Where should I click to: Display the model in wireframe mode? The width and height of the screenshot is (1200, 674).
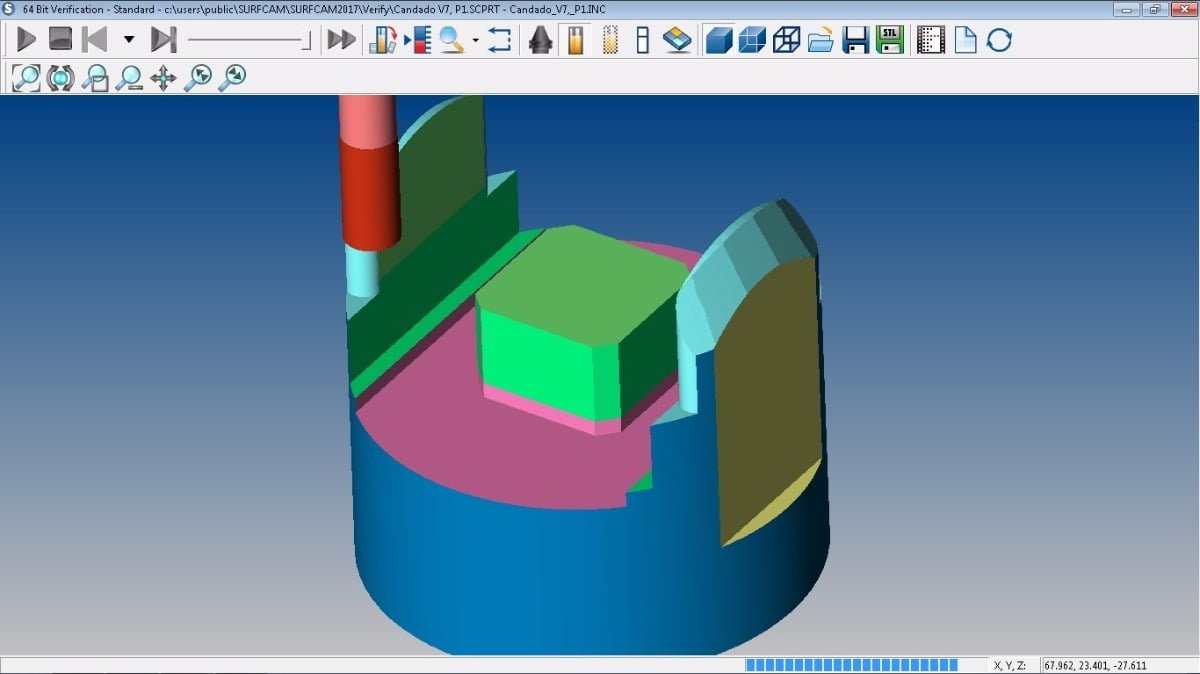[787, 41]
